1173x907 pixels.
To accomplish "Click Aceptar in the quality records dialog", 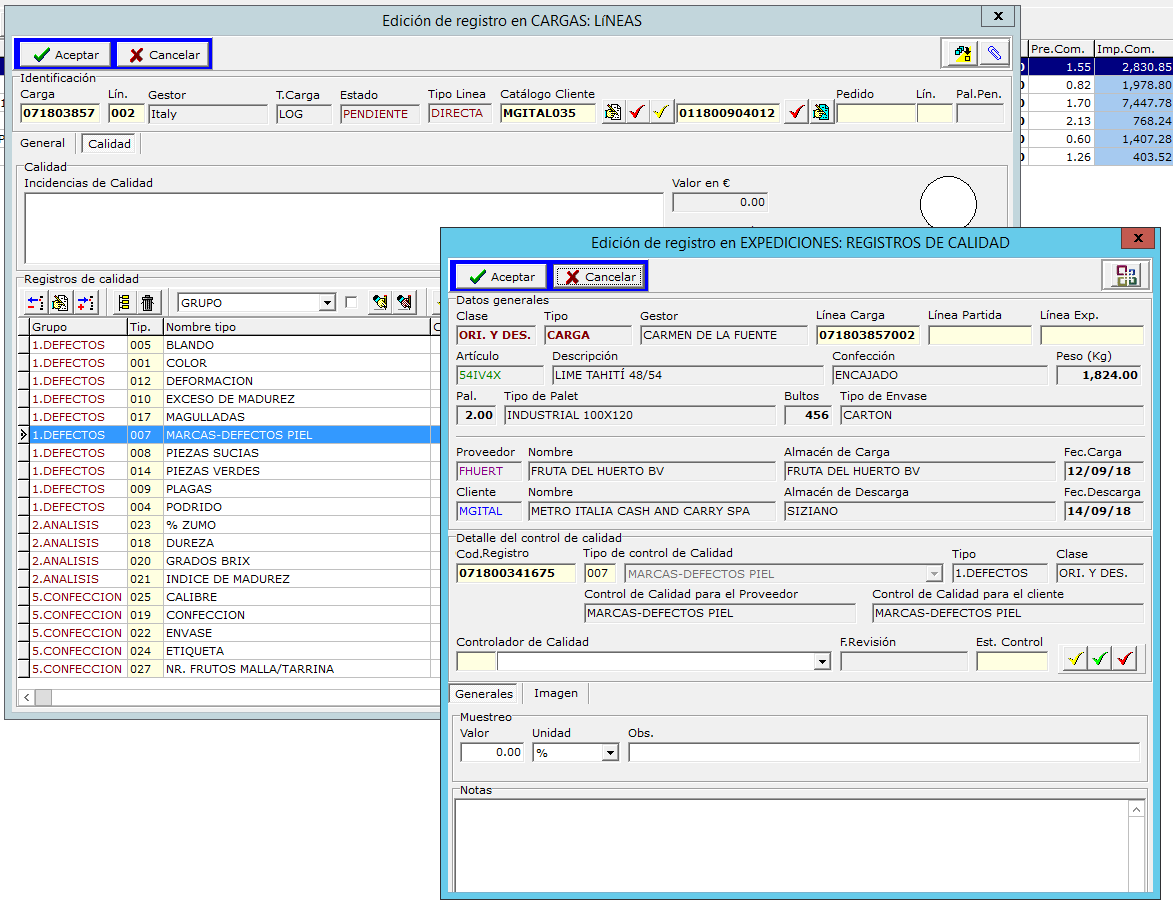I will (502, 277).
